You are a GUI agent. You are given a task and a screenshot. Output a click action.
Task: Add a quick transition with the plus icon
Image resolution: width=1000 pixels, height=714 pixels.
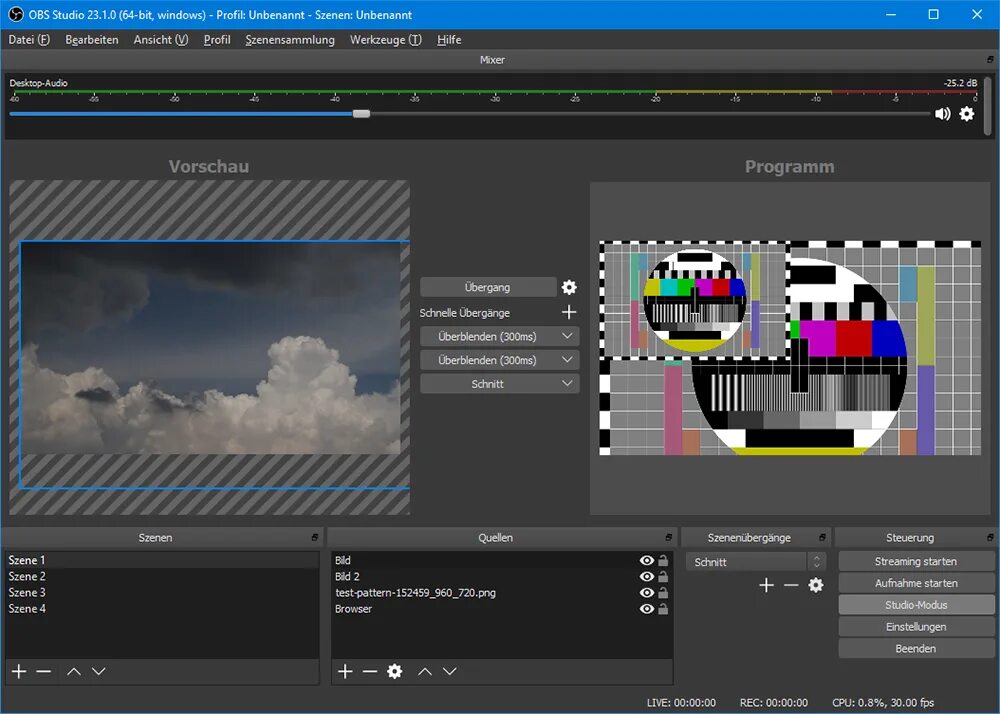[569, 312]
